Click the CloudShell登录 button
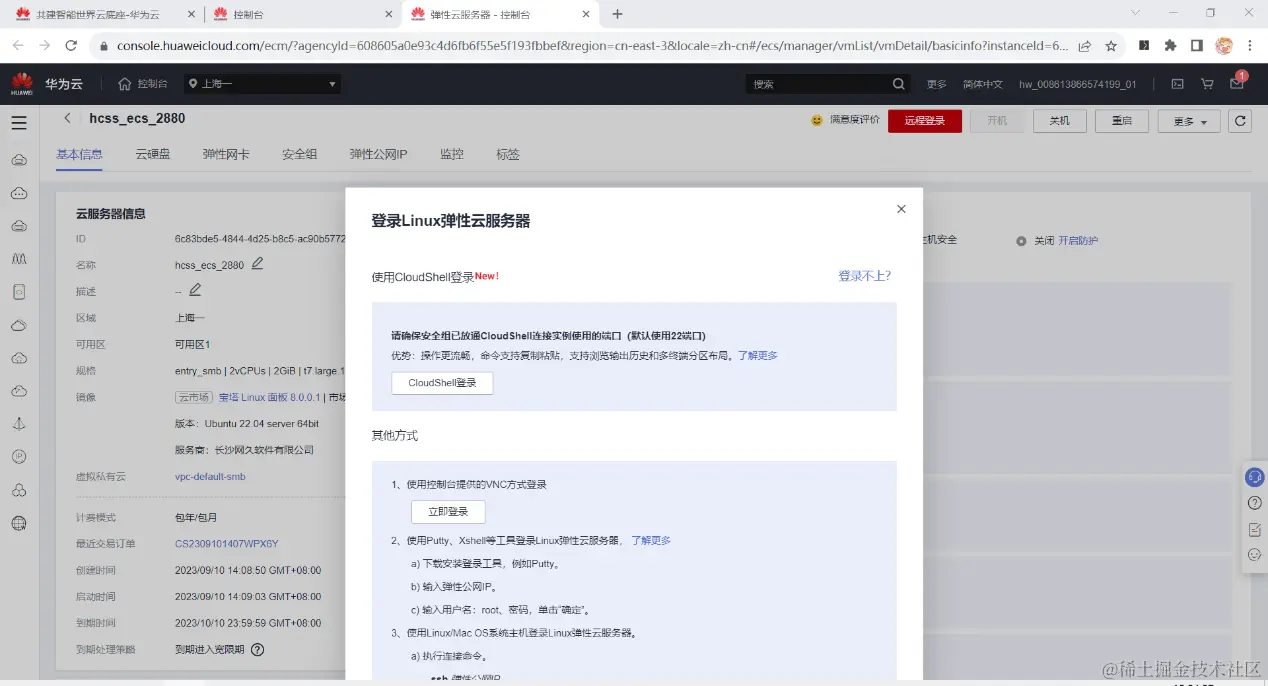 (442, 382)
